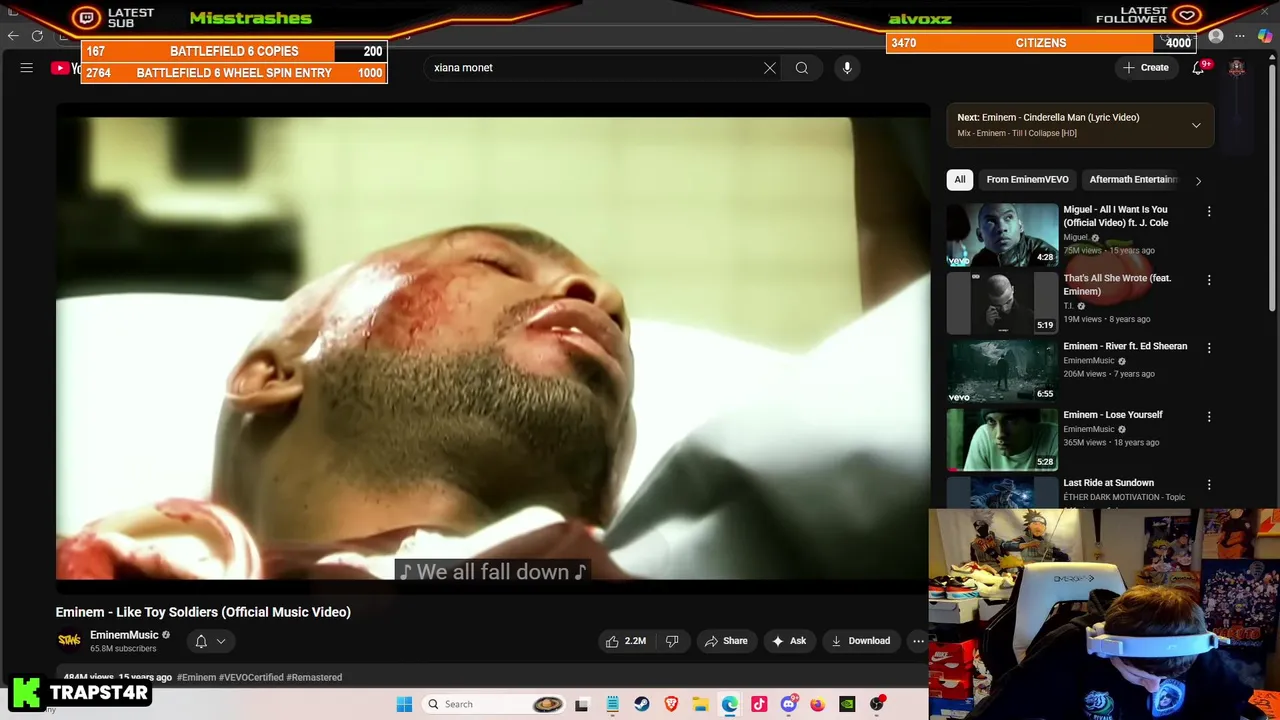1280x720 pixels.
Task: Open the browser profile icon
Action: [1216, 36]
